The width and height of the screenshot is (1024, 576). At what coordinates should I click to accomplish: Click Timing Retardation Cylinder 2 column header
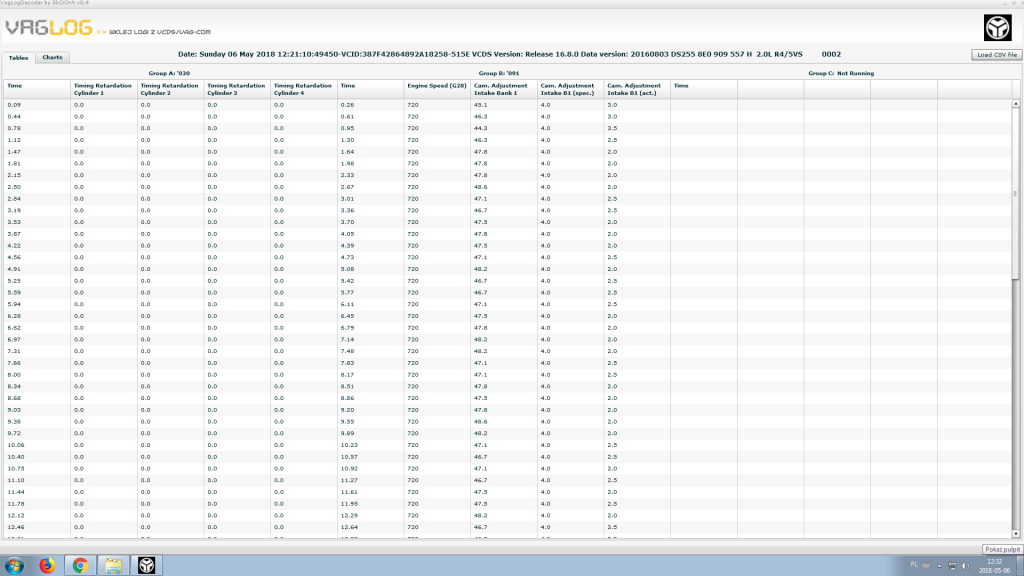pos(170,89)
